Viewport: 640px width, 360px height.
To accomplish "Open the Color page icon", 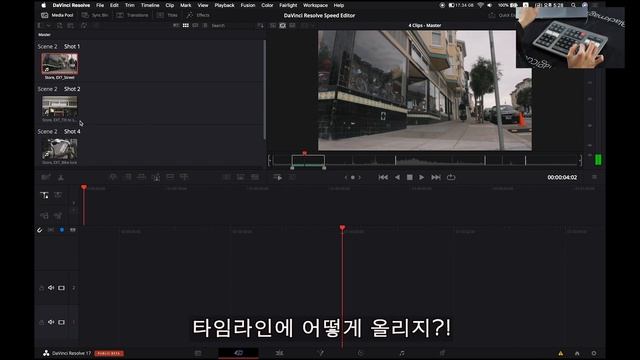I will pos(360,353).
